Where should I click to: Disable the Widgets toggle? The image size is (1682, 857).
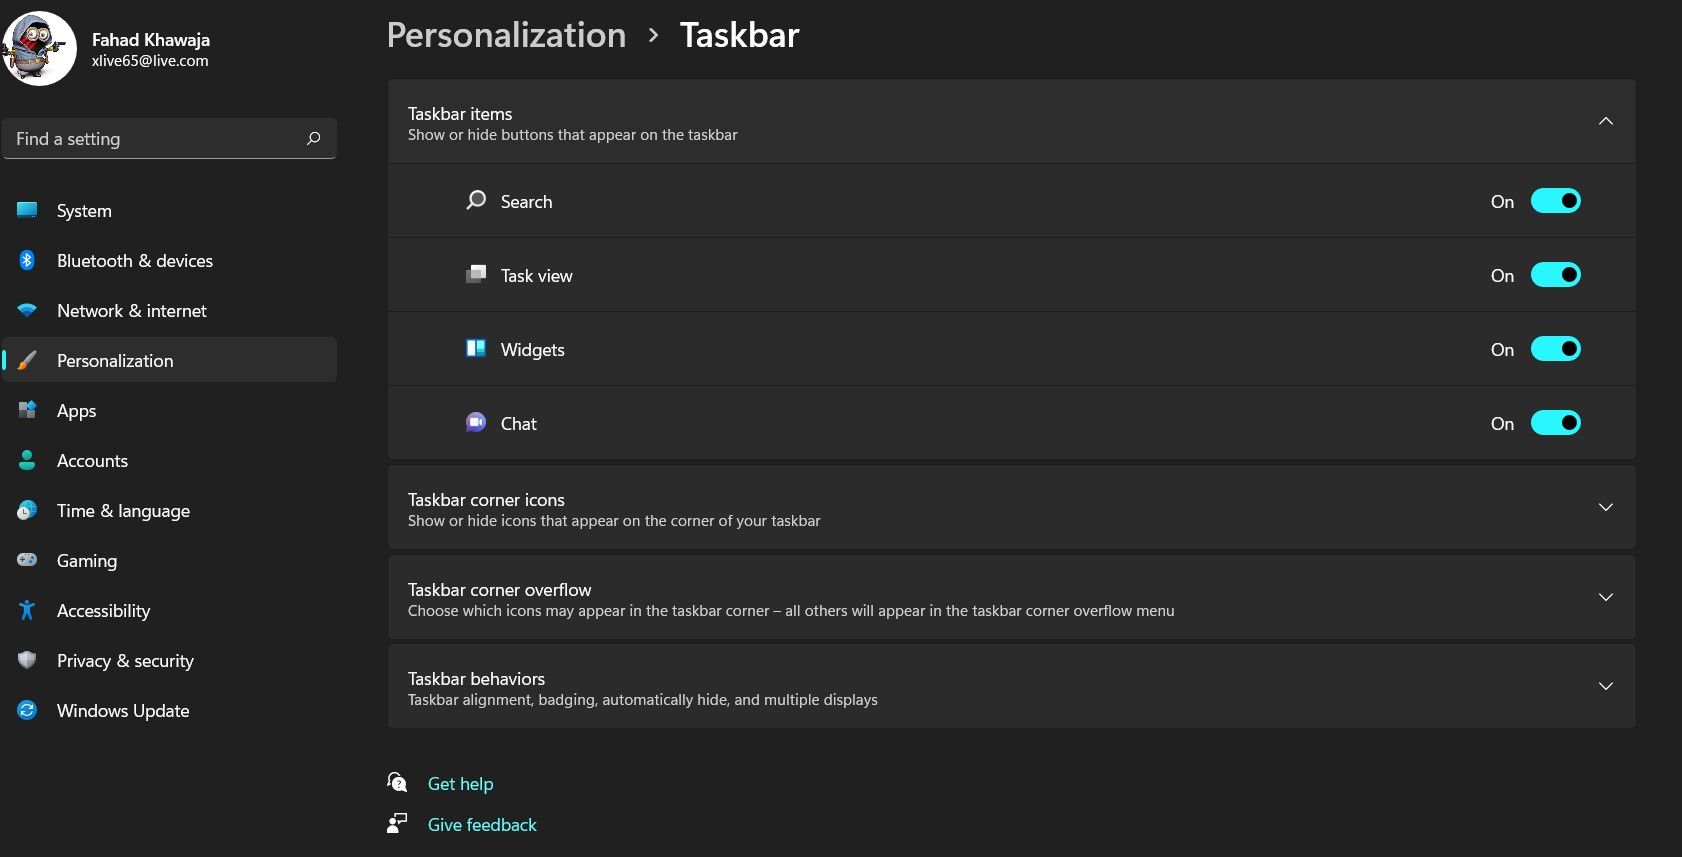pos(1556,348)
